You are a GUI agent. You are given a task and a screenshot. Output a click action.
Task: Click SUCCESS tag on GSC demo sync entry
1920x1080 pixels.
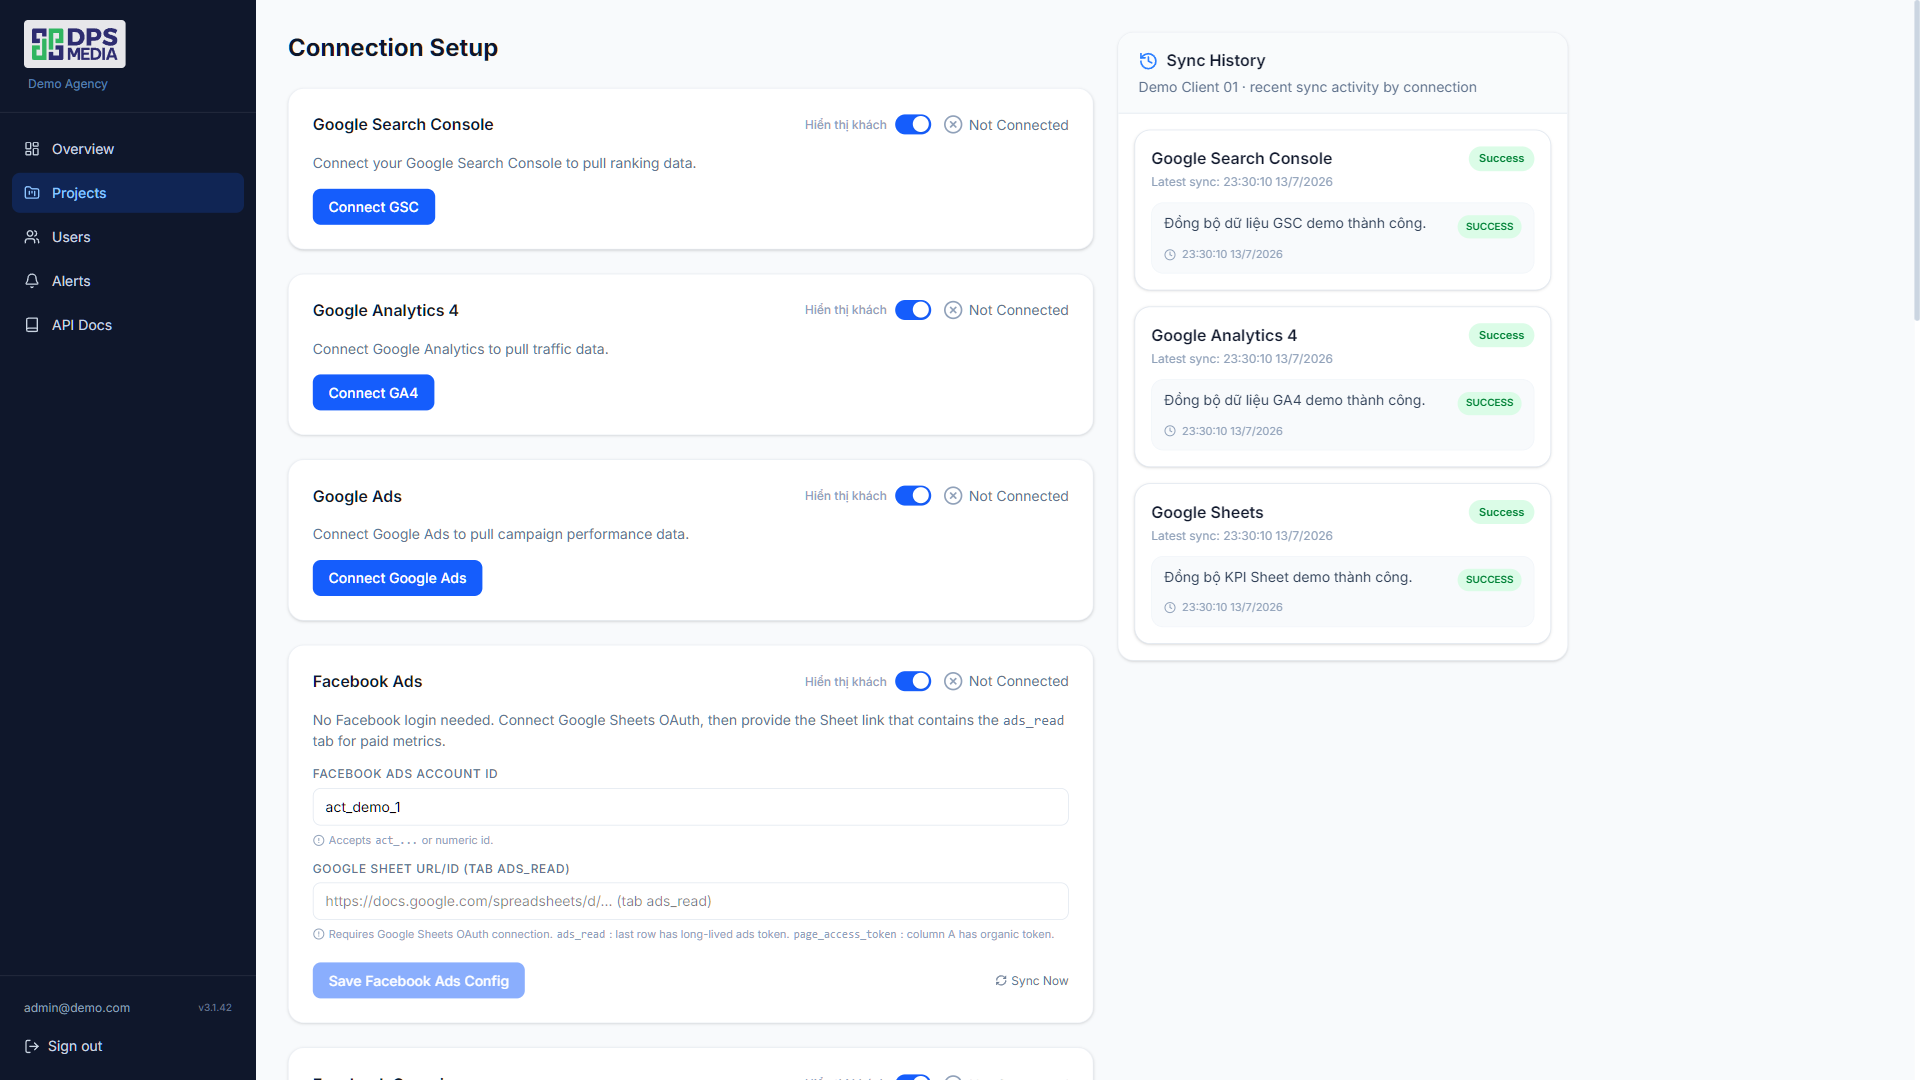pos(1489,227)
